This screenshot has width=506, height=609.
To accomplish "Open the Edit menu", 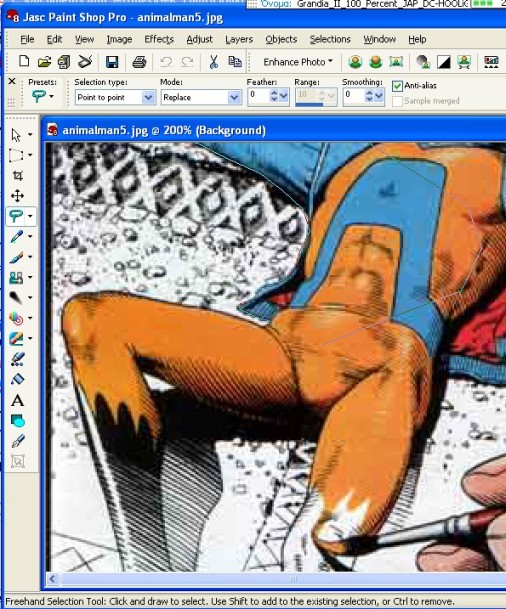I will coord(54,39).
